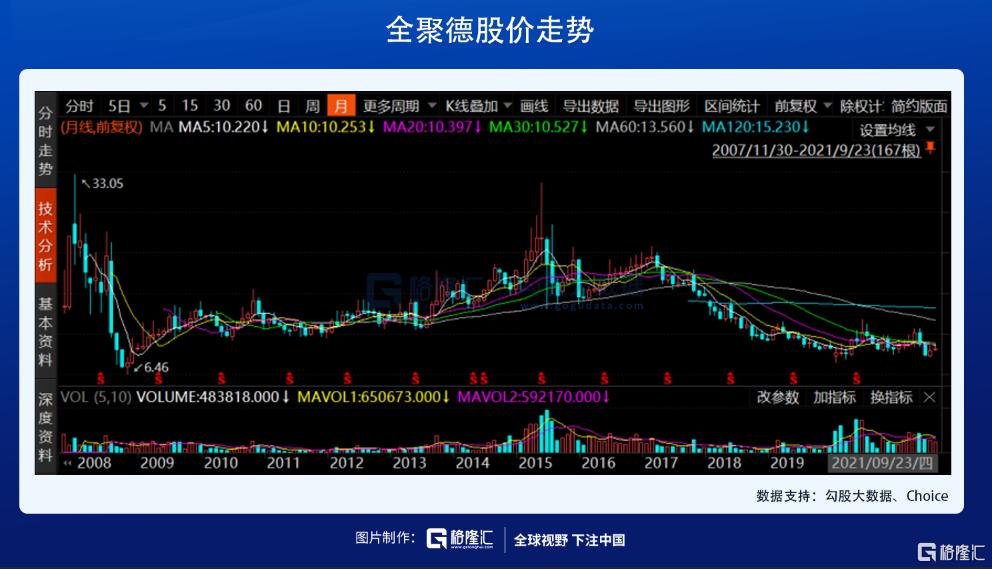This screenshot has height=569, width=992.
Task: Click the orange pin icon beside date range
Action: pos(930,148)
